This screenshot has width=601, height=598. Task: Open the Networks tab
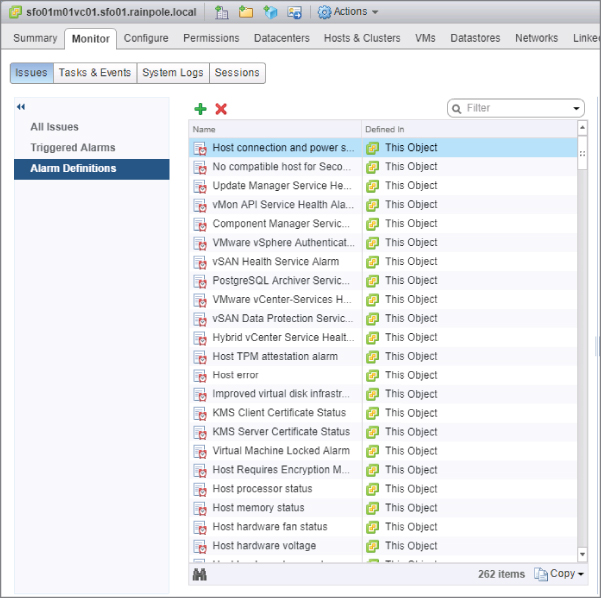[537, 38]
